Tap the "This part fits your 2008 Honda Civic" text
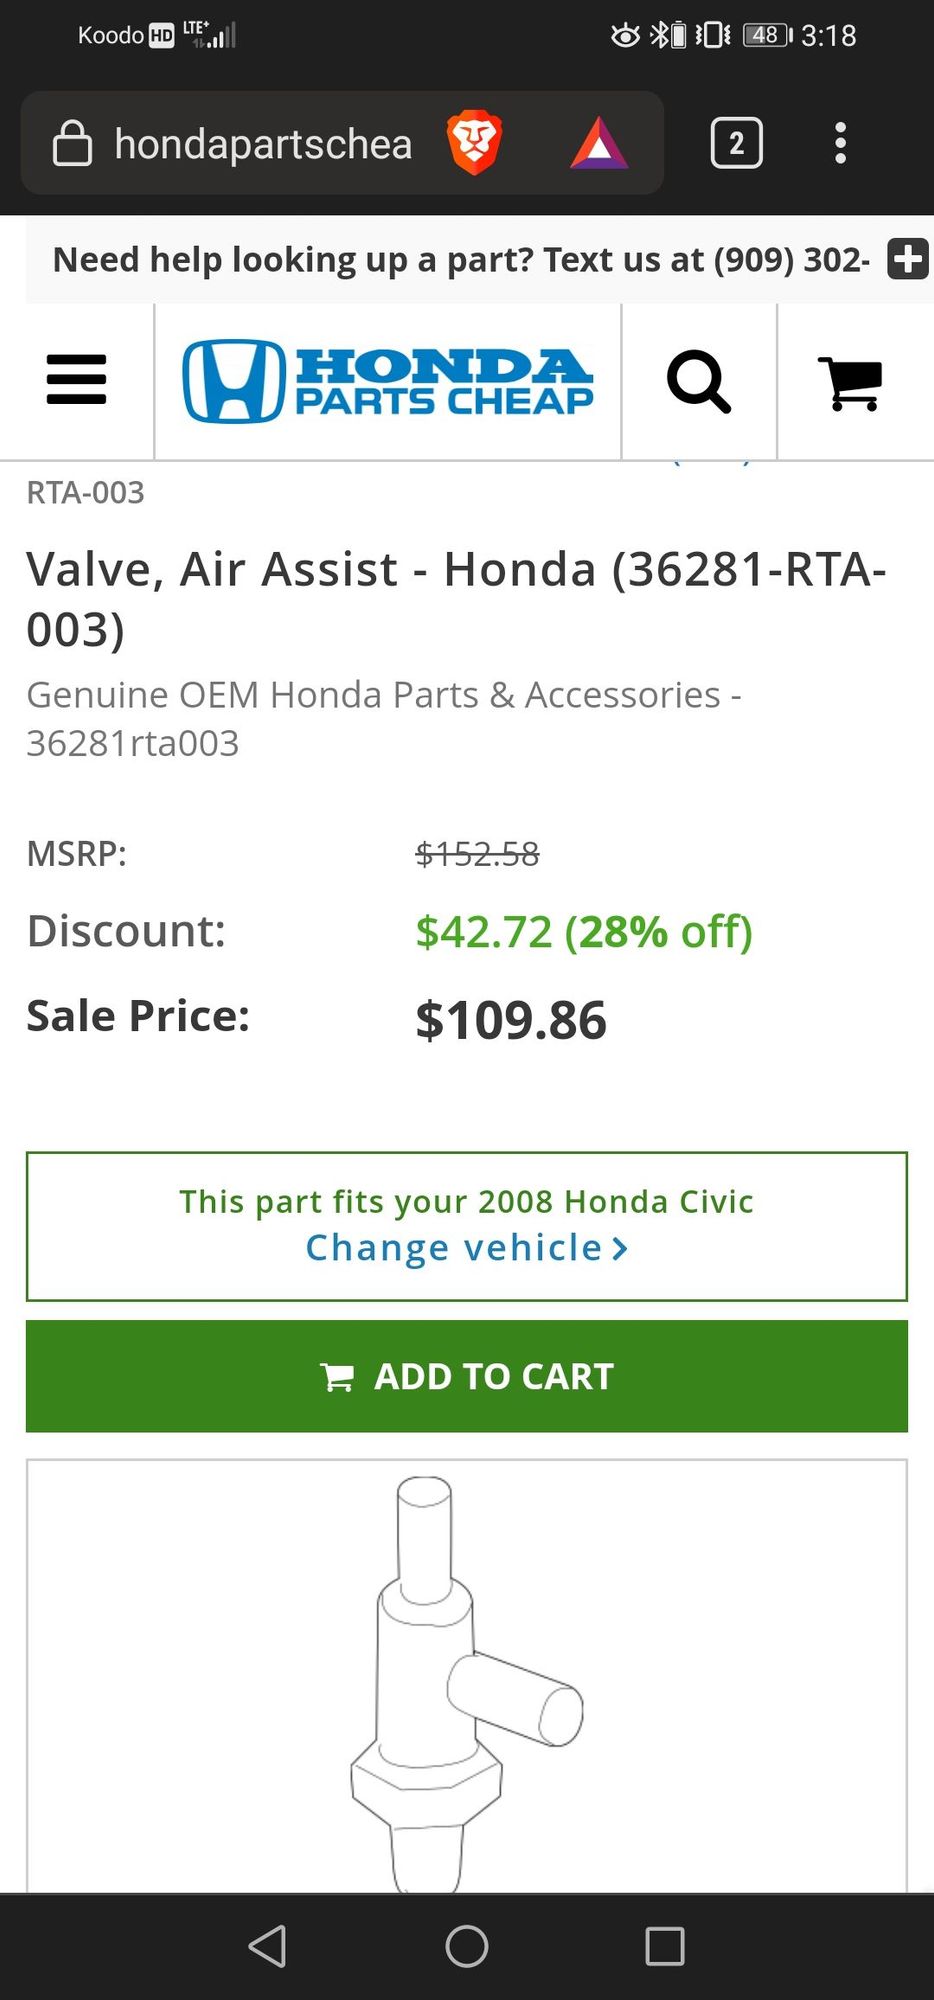 click(466, 1201)
